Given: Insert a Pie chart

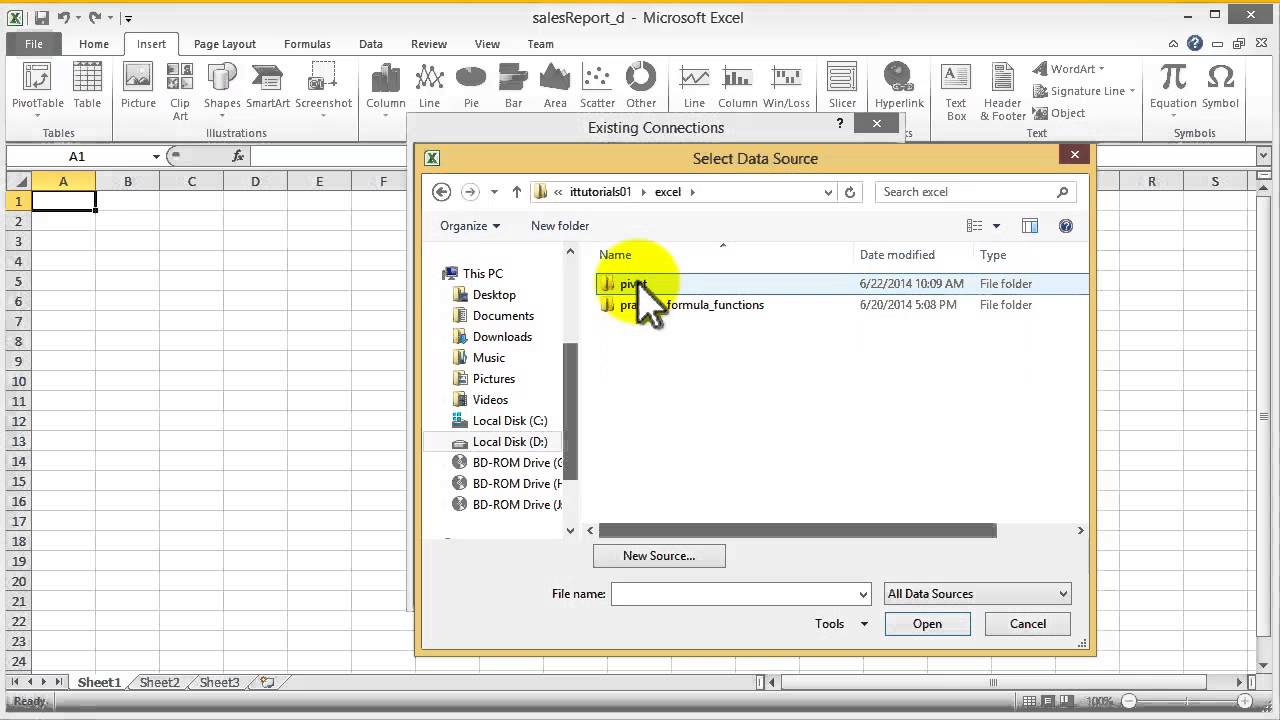Looking at the screenshot, I should 471,87.
